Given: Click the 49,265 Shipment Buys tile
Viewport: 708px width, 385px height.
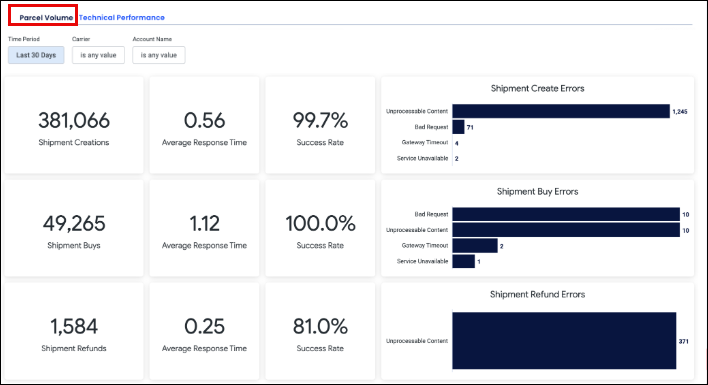Looking at the screenshot, I should [74, 228].
